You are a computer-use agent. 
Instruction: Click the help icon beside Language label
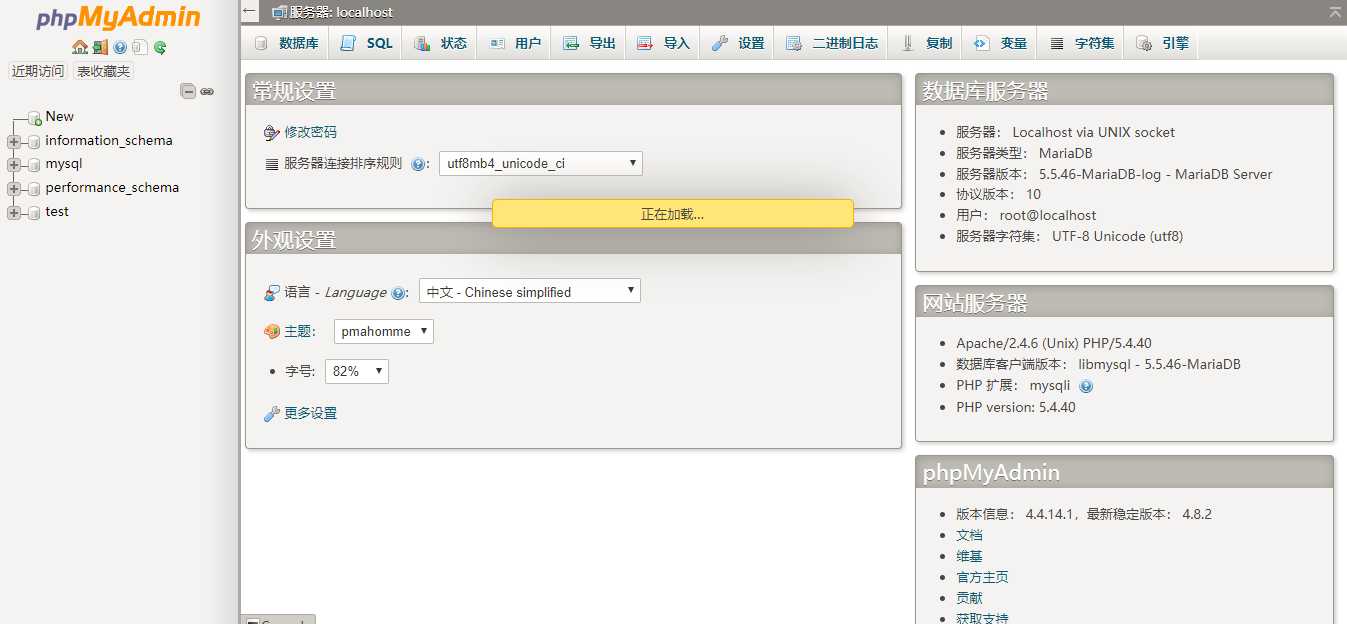pyautogui.click(x=398, y=293)
